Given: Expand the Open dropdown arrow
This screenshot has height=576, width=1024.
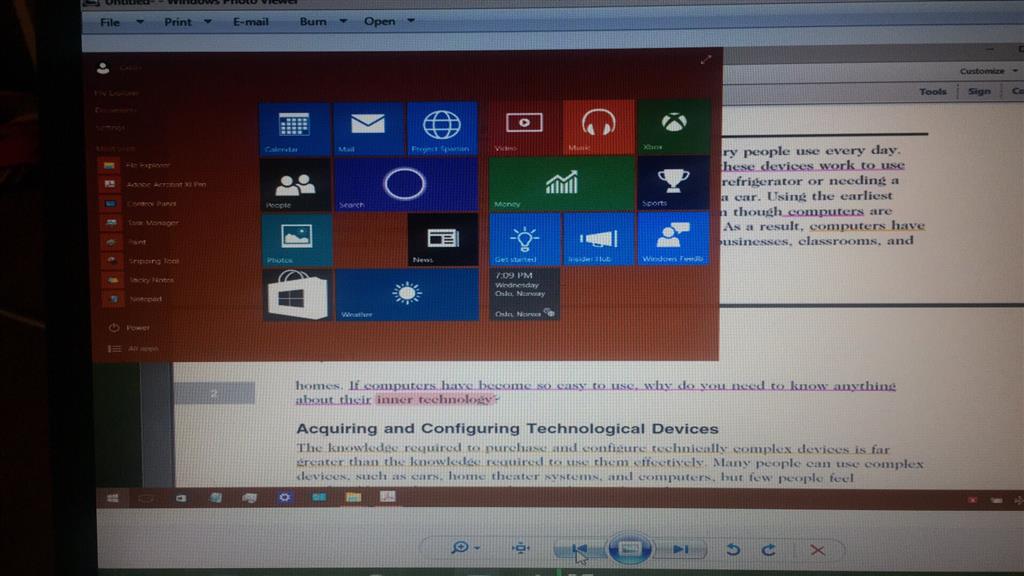Looking at the screenshot, I should click(x=411, y=21).
